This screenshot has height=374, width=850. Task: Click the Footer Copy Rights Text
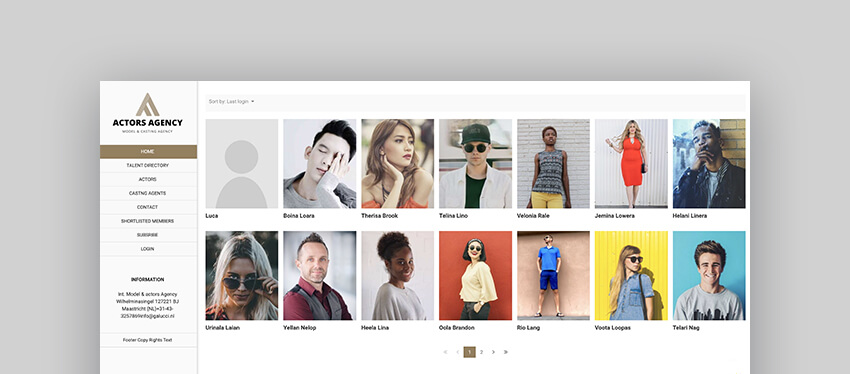147,340
